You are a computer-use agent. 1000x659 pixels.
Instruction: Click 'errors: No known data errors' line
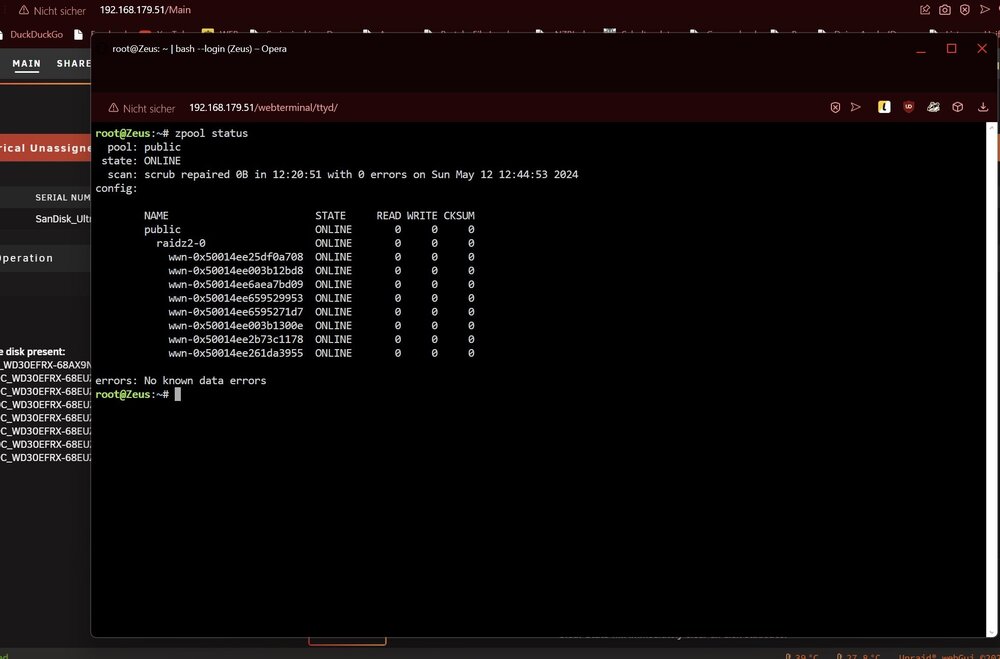tap(180, 381)
